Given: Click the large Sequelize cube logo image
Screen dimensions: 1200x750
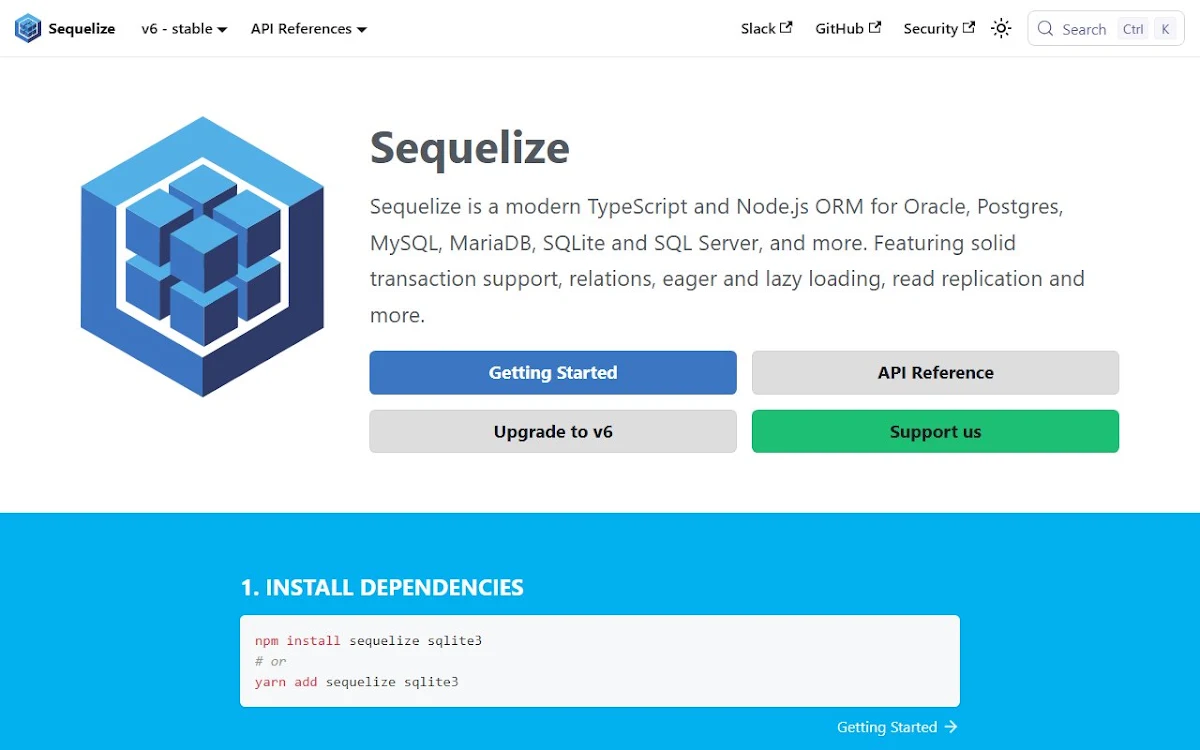Looking at the screenshot, I should (x=202, y=257).
